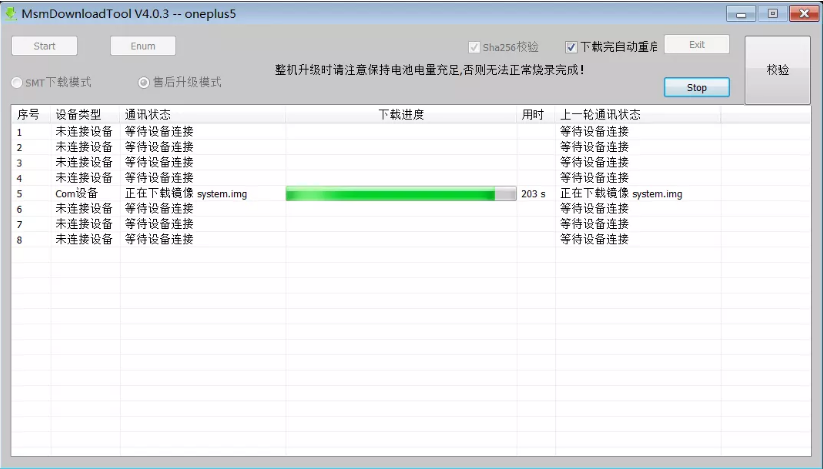
Task: Click the green download progress bar in row 5
Action: tap(401, 194)
